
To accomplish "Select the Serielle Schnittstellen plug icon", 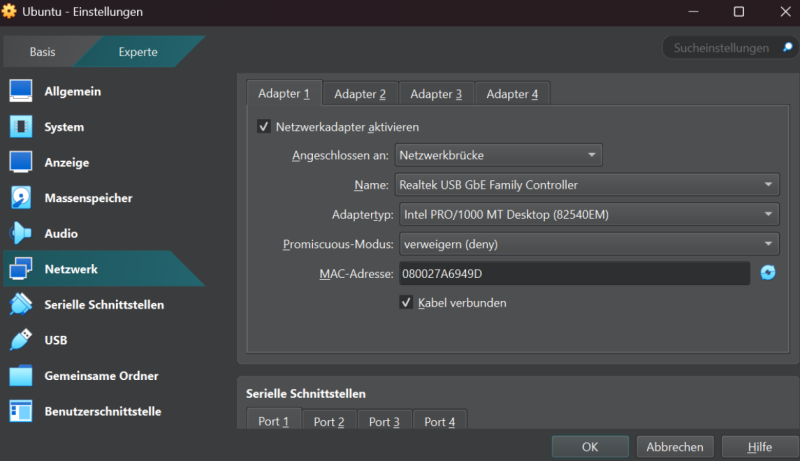I will [20, 304].
